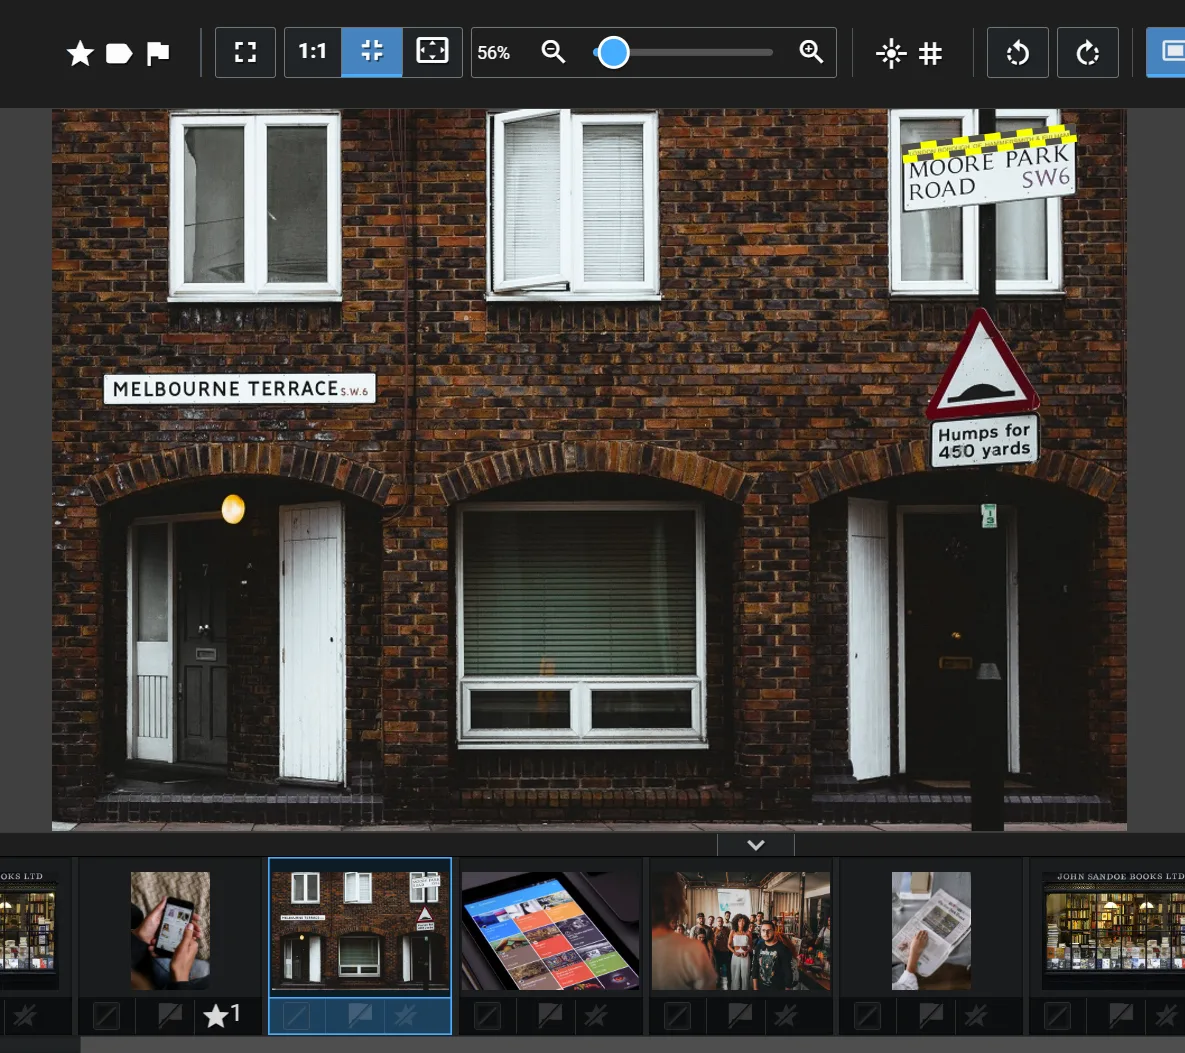Image resolution: width=1185 pixels, height=1053 pixels.
Task: Click the 56% zoom percentage field
Action: 494,53
